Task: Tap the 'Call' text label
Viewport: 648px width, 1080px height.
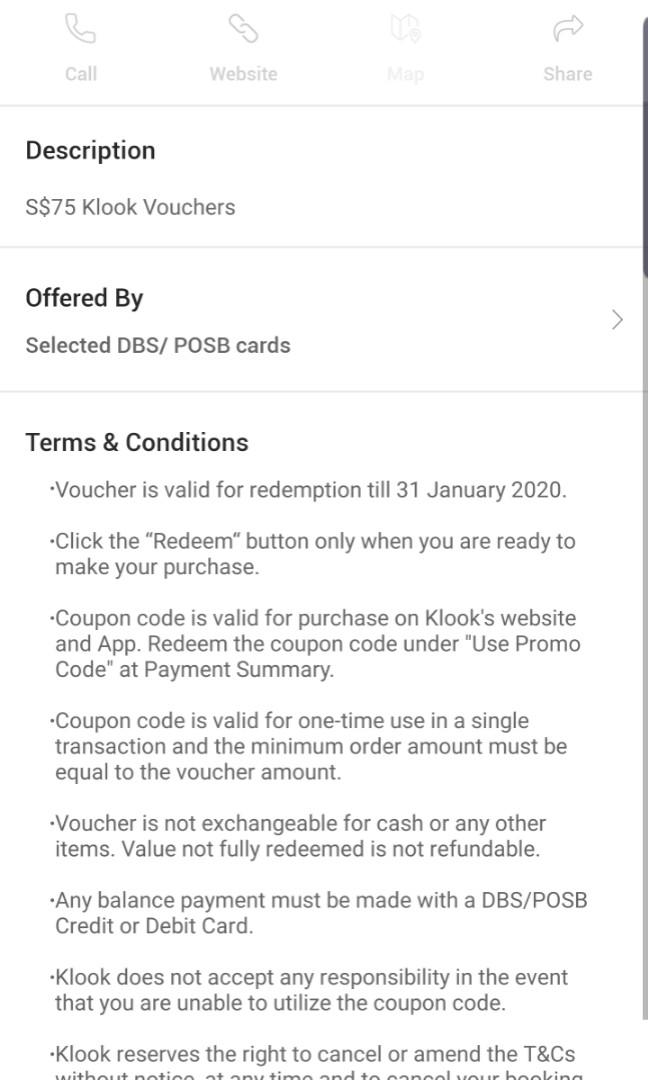Action: pyautogui.click(x=80, y=73)
